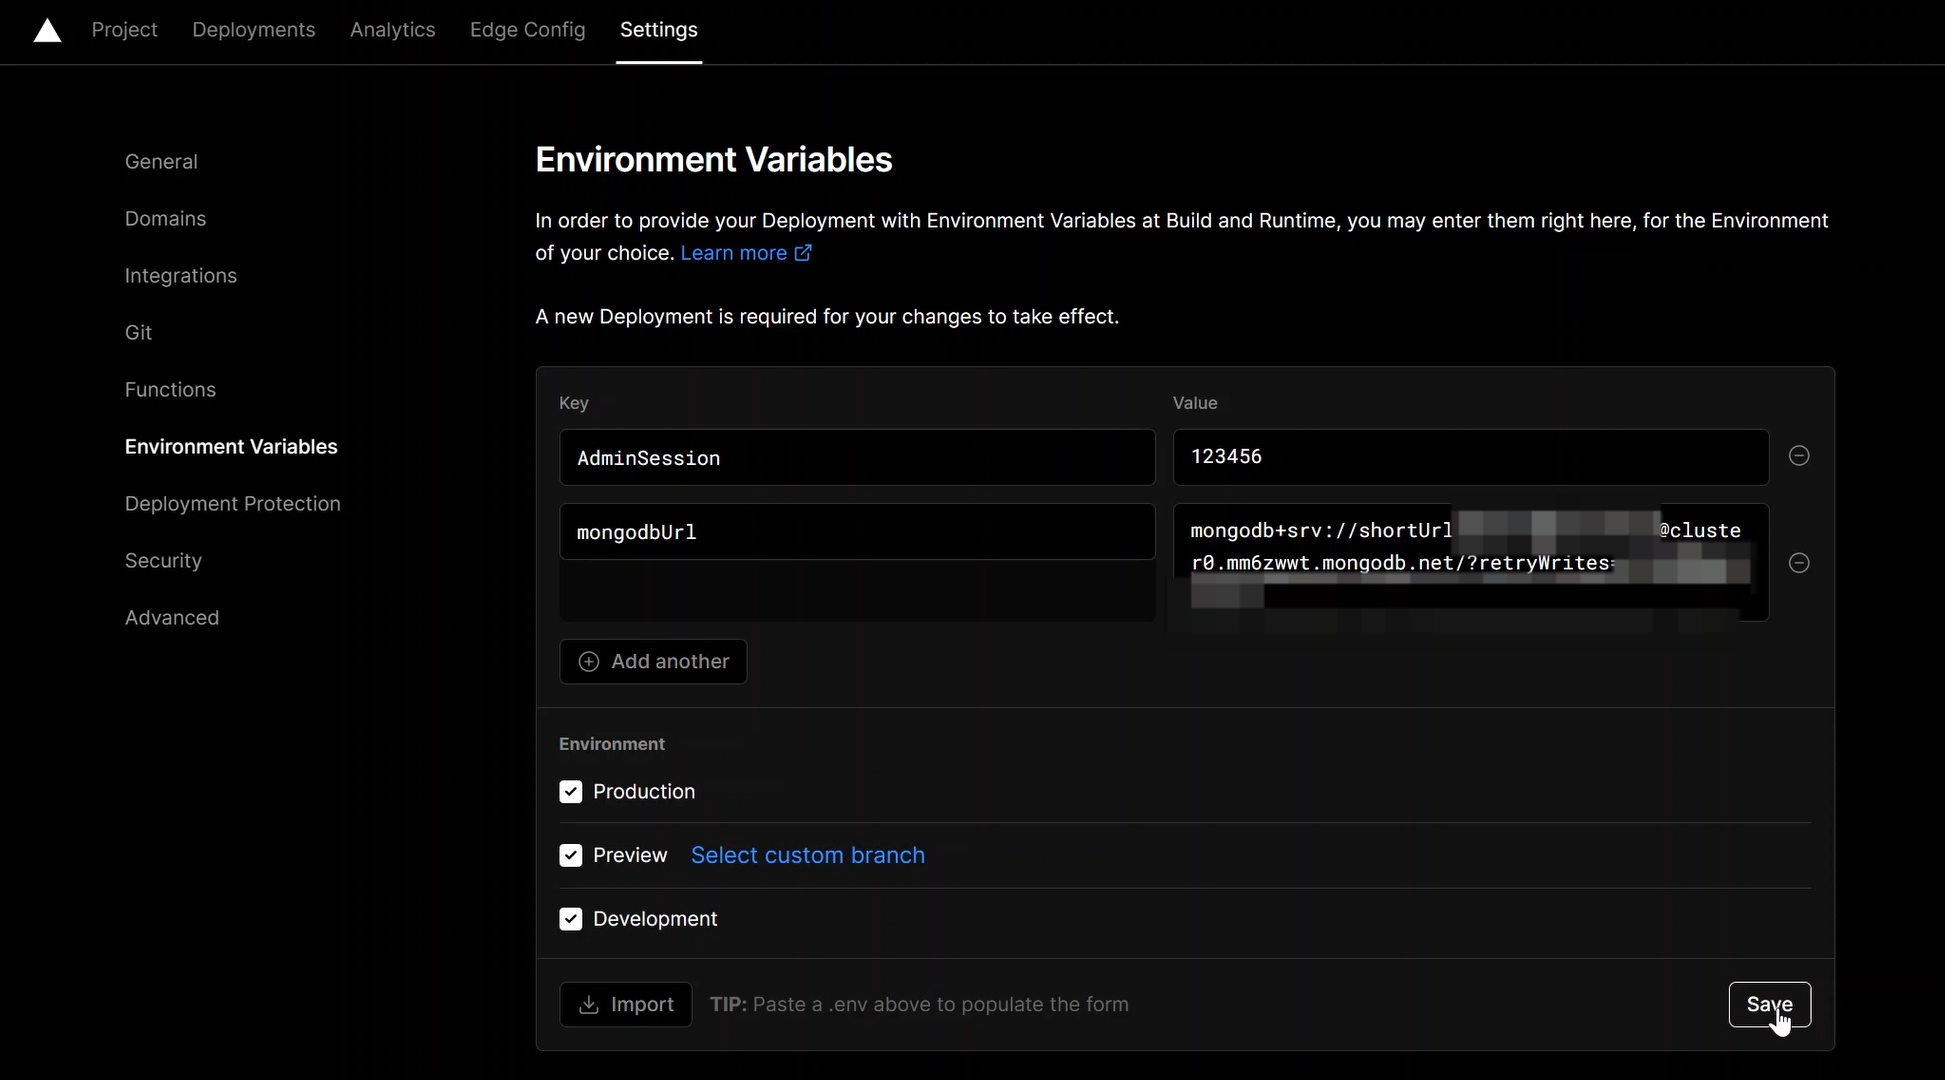
Task: Click the Environment Variables page heading
Action: pyautogui.click(x=714, y=160)
